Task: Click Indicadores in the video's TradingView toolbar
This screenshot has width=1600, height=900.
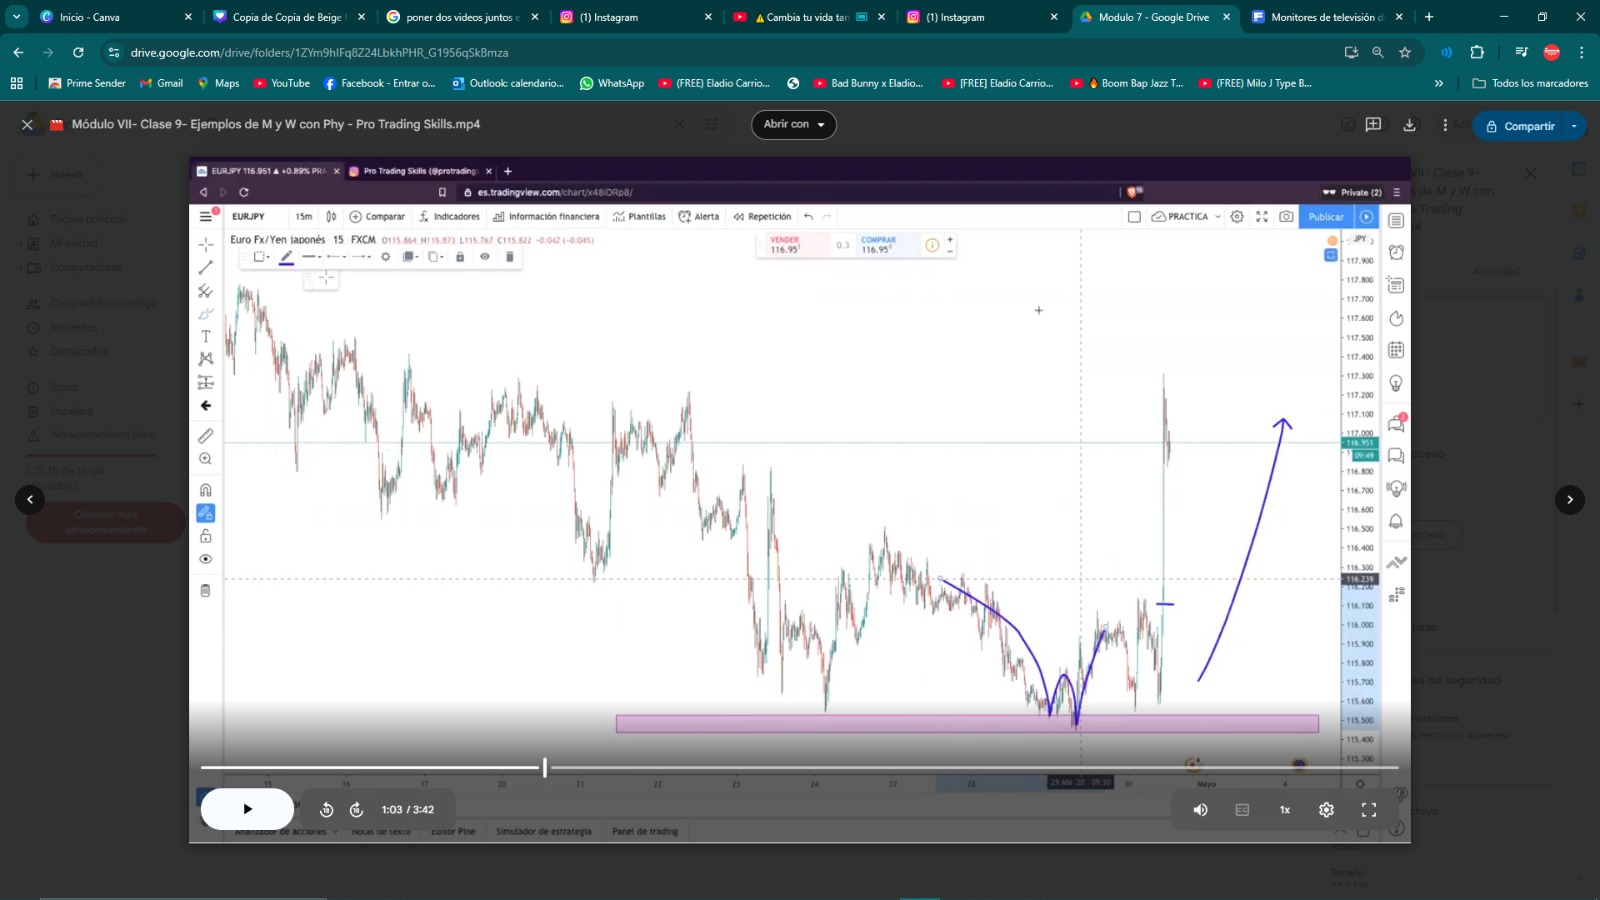Action: [x=449, y=216]
